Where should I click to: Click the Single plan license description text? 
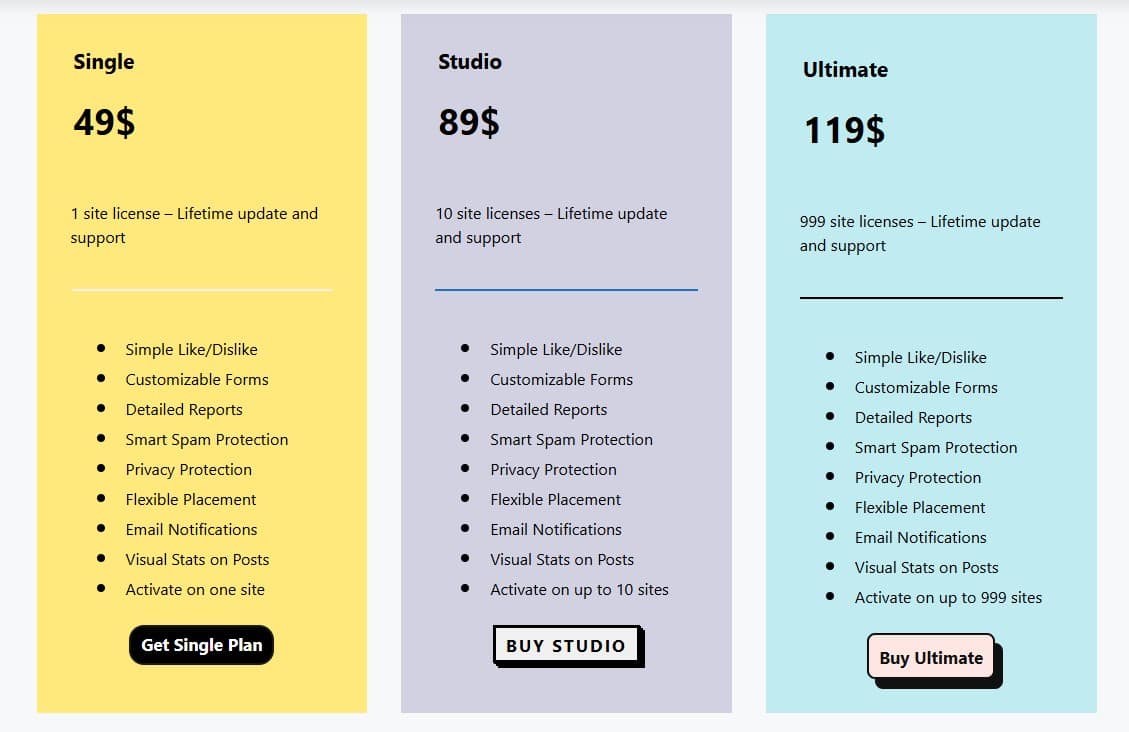click(x=194, y=225)
